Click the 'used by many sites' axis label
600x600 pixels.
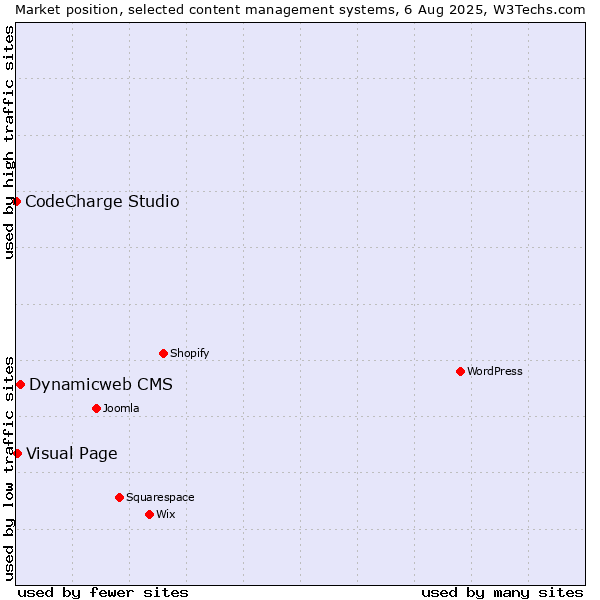[502, 593]
